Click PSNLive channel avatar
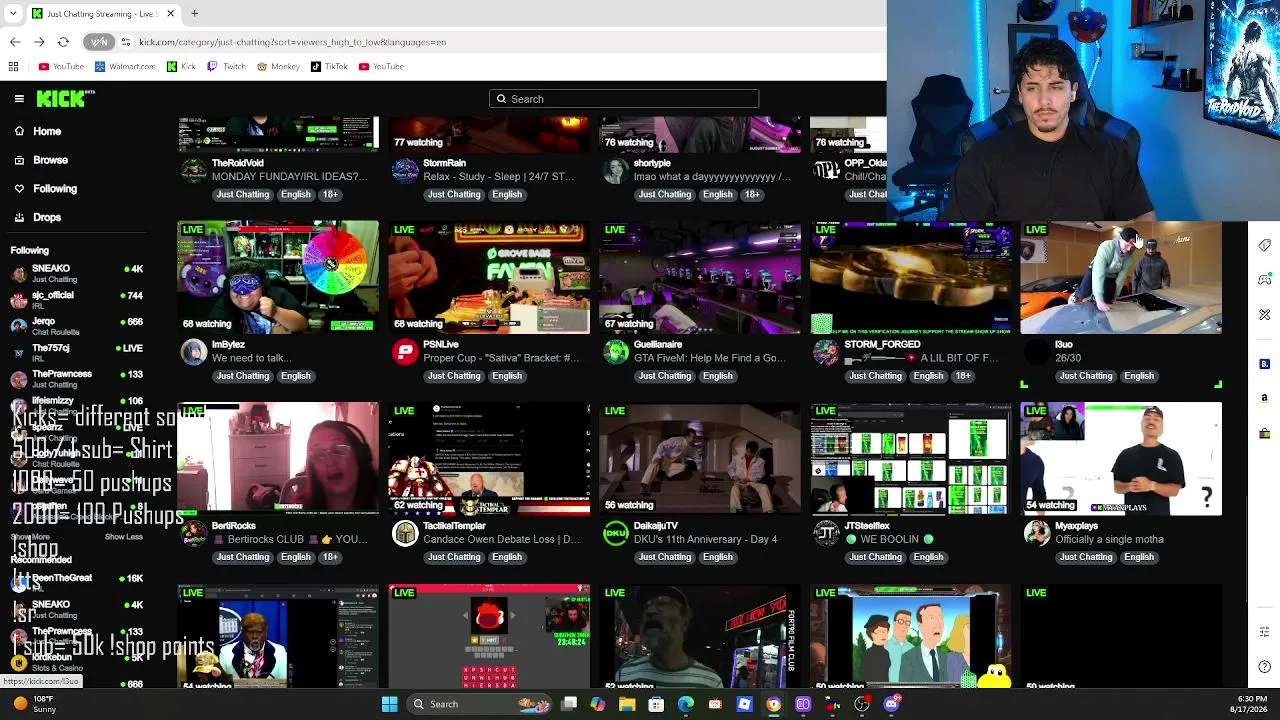 (x=405, y=352)
